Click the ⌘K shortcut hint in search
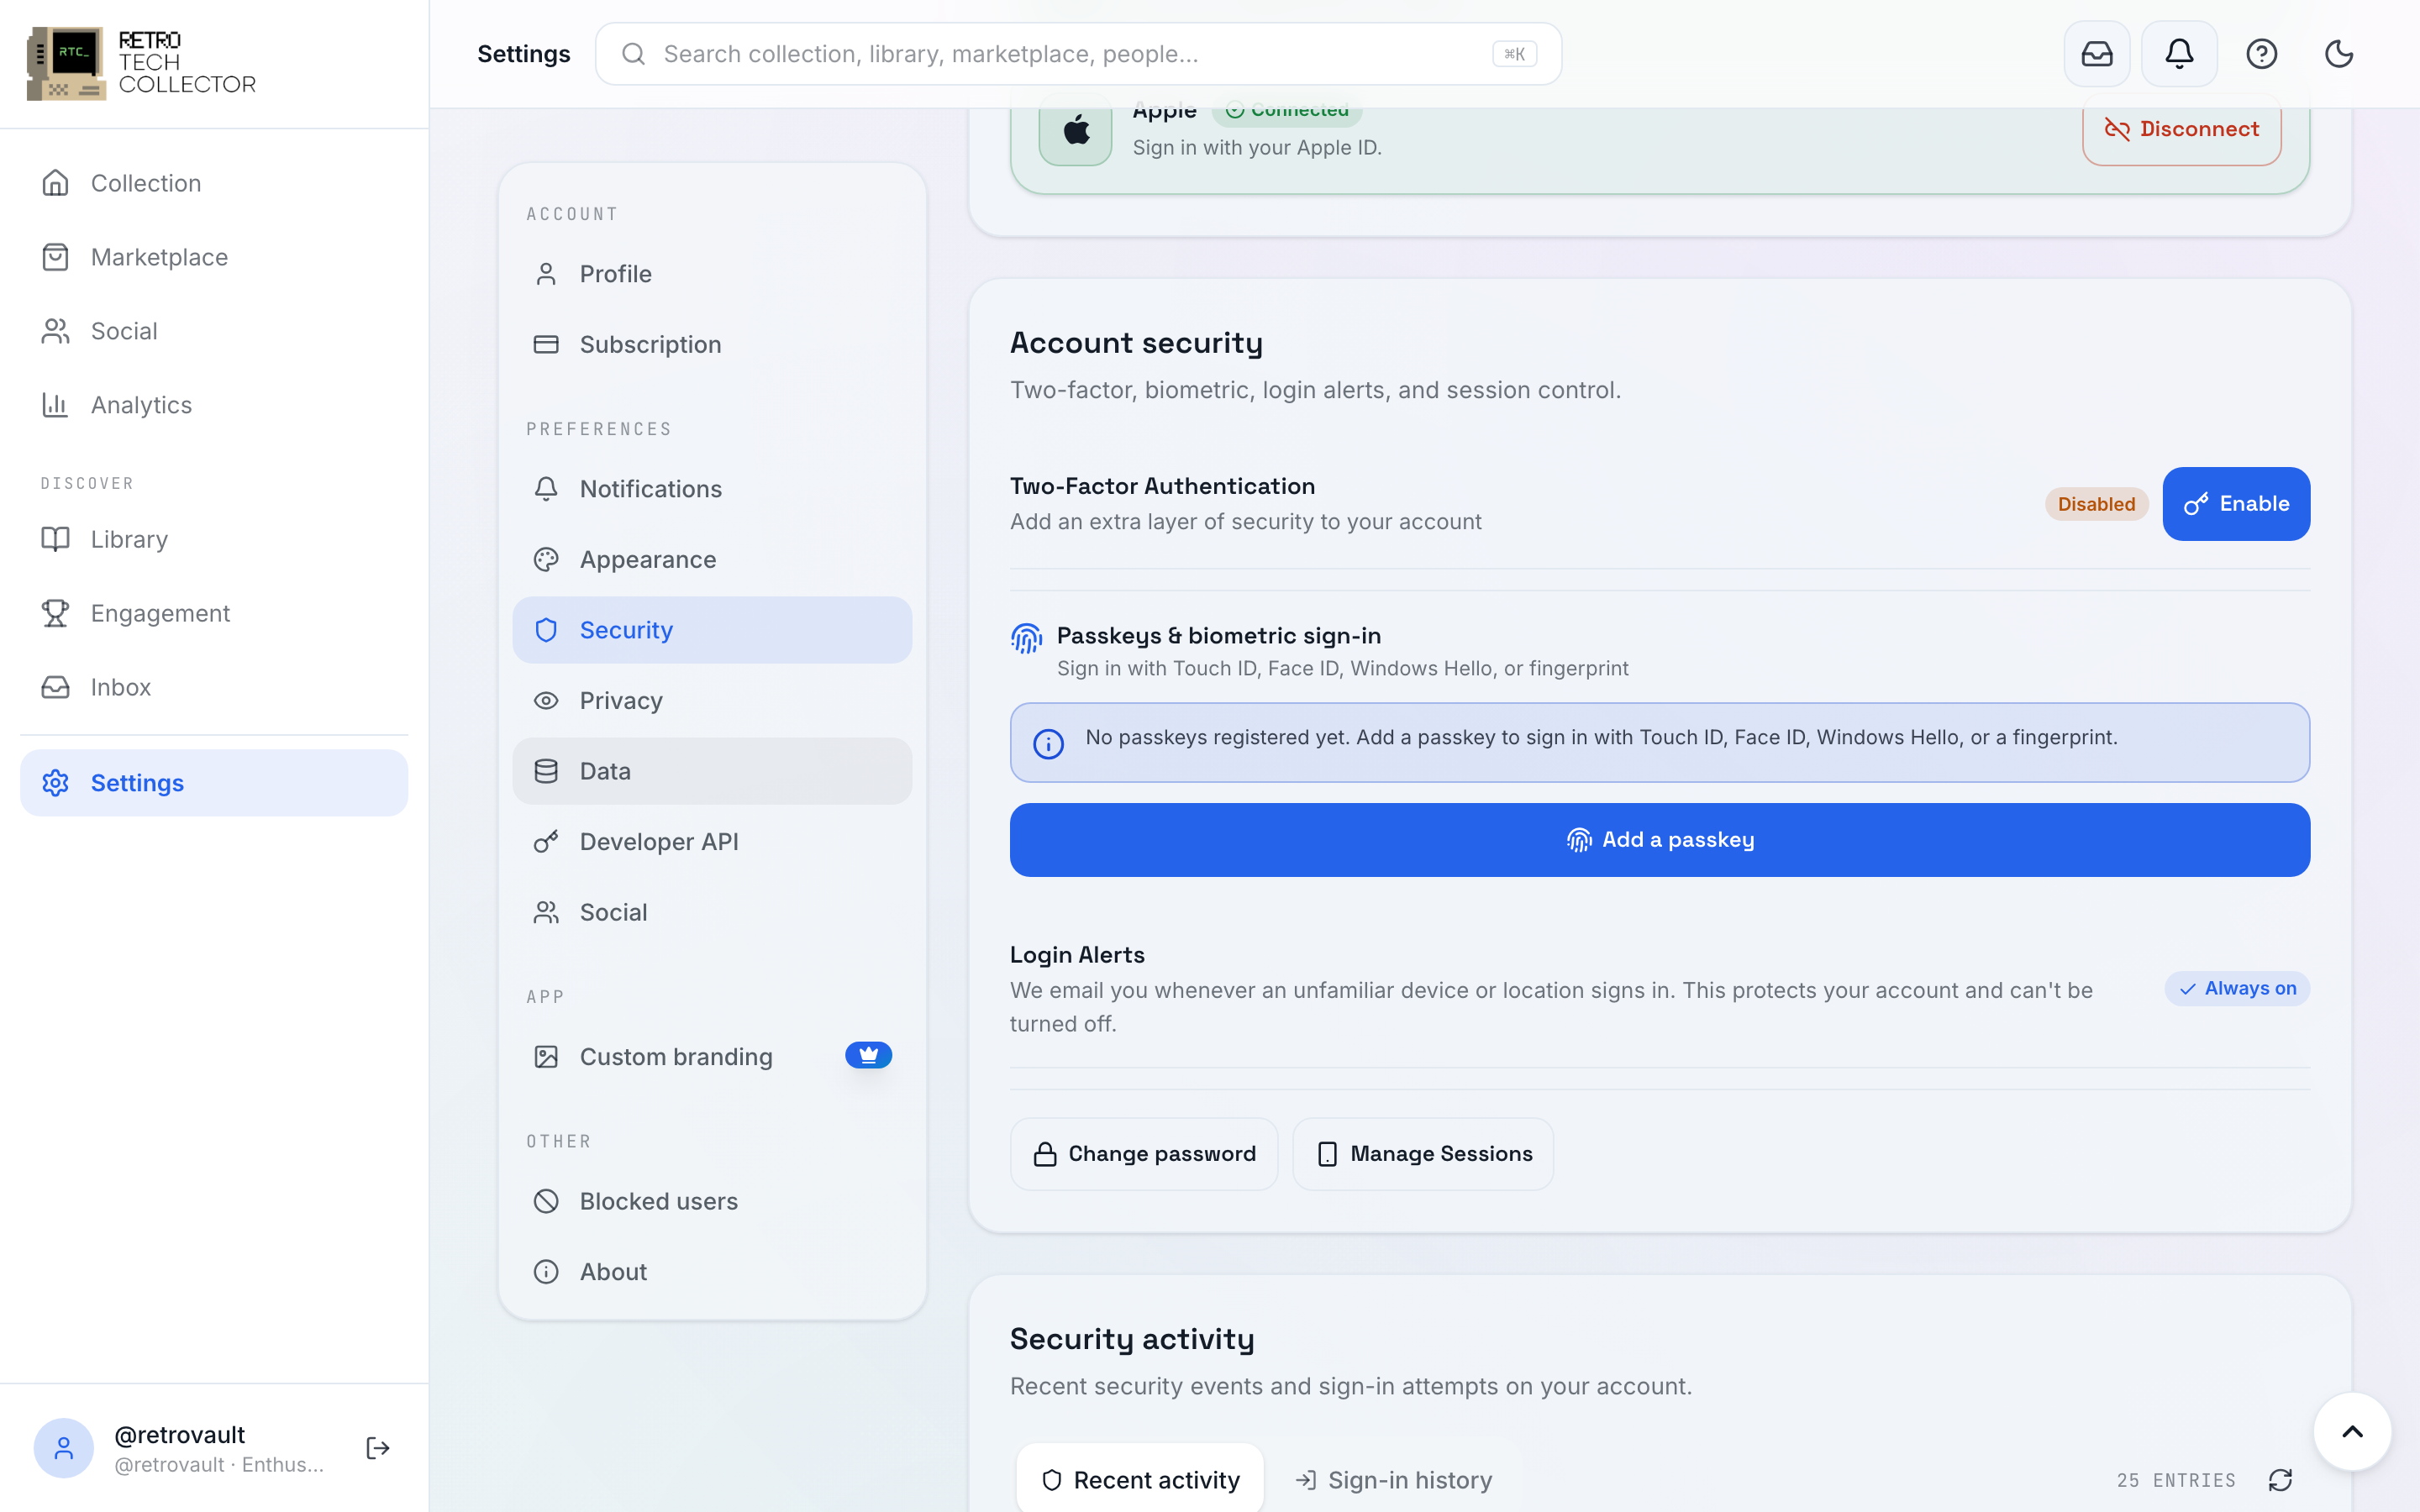 1514,54
